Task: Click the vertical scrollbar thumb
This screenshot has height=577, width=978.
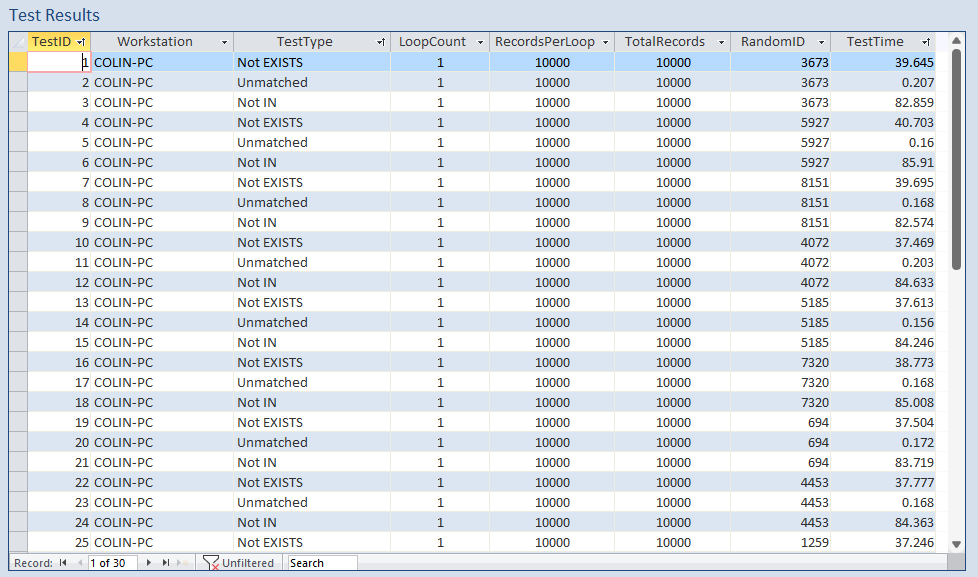Action: (x=956, y=160)
